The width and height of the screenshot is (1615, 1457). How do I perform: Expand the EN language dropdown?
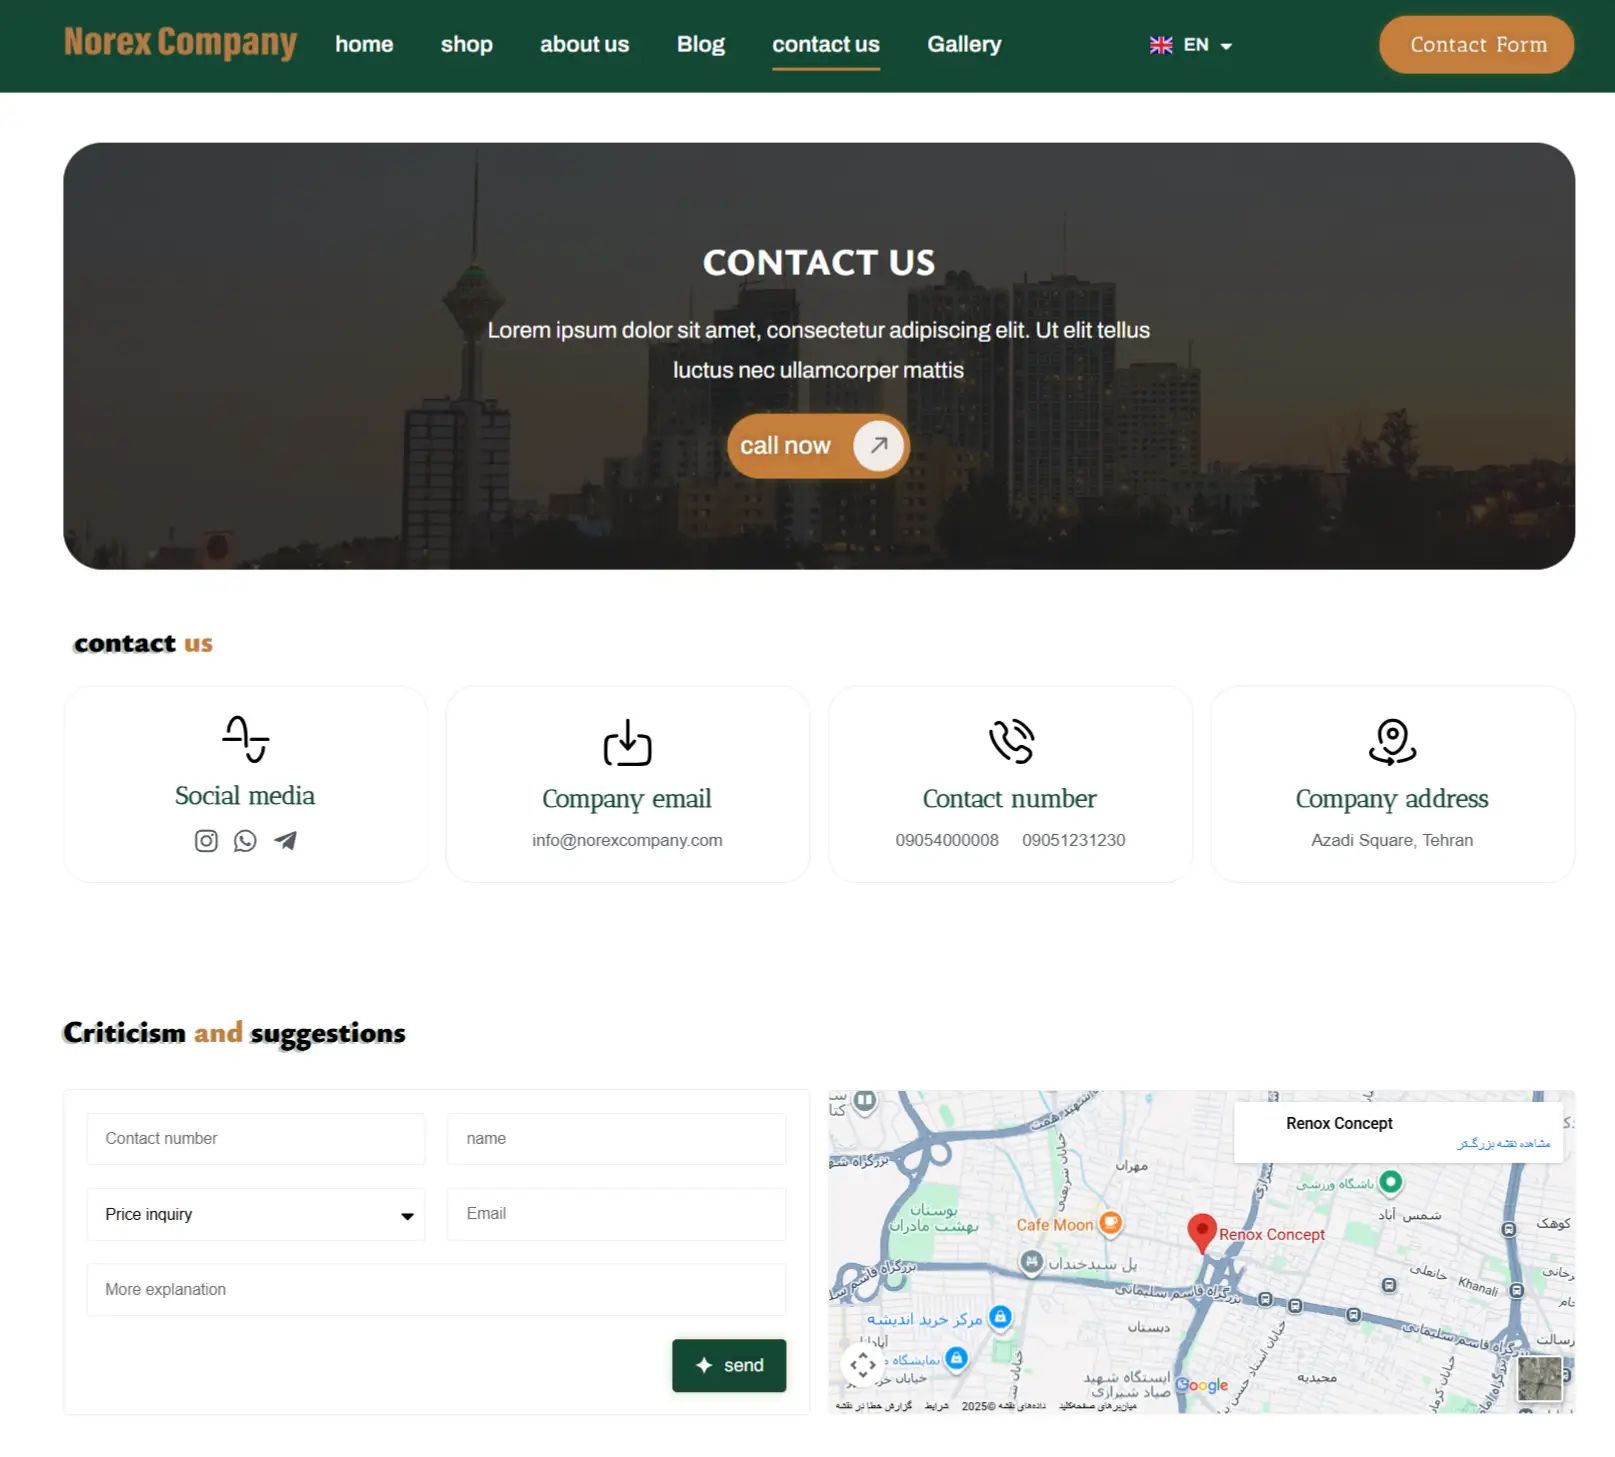coord(1226,46)
